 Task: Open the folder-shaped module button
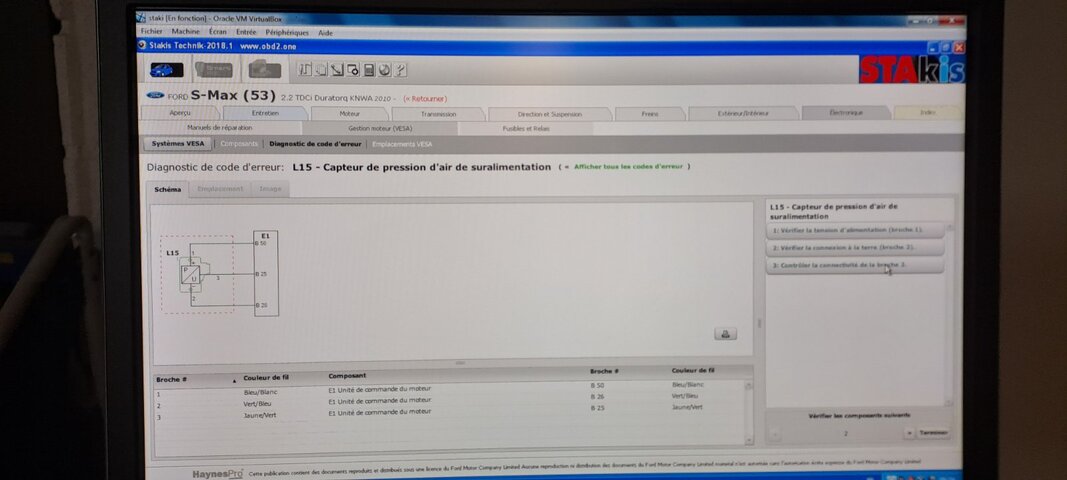pyautogui.click(x=264, y=69)
